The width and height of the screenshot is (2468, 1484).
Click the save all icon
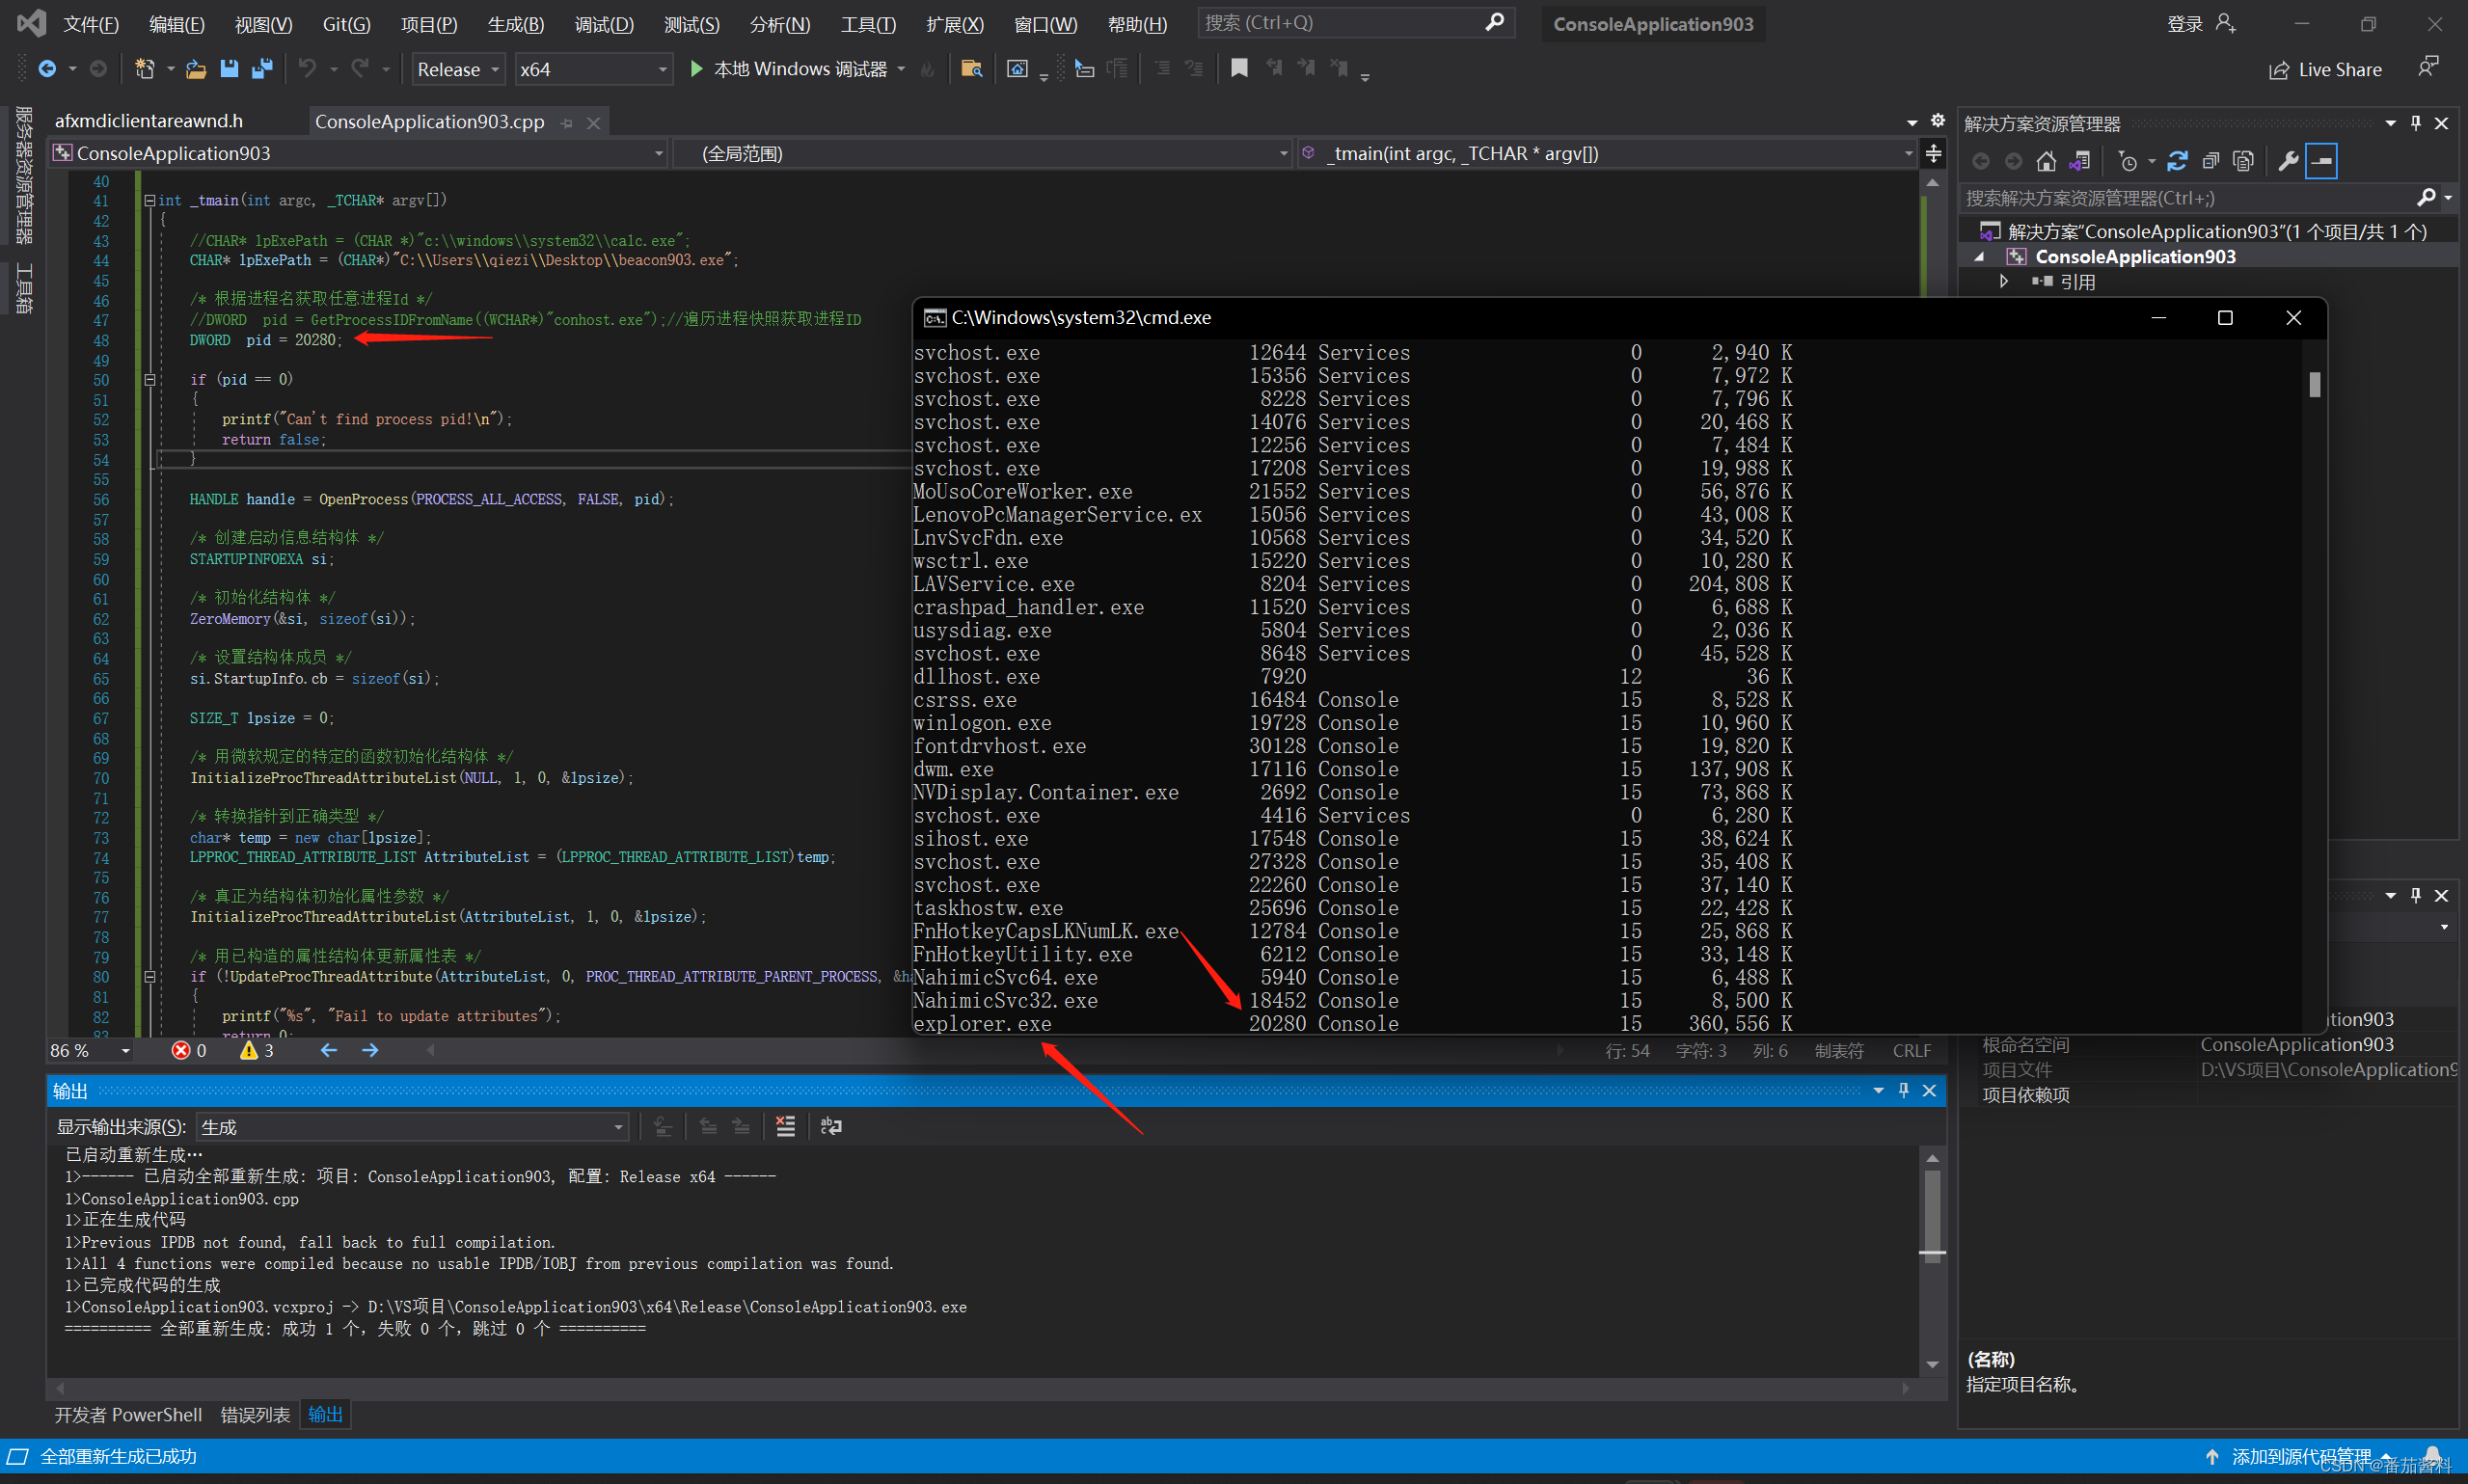(x=262, y=69)
